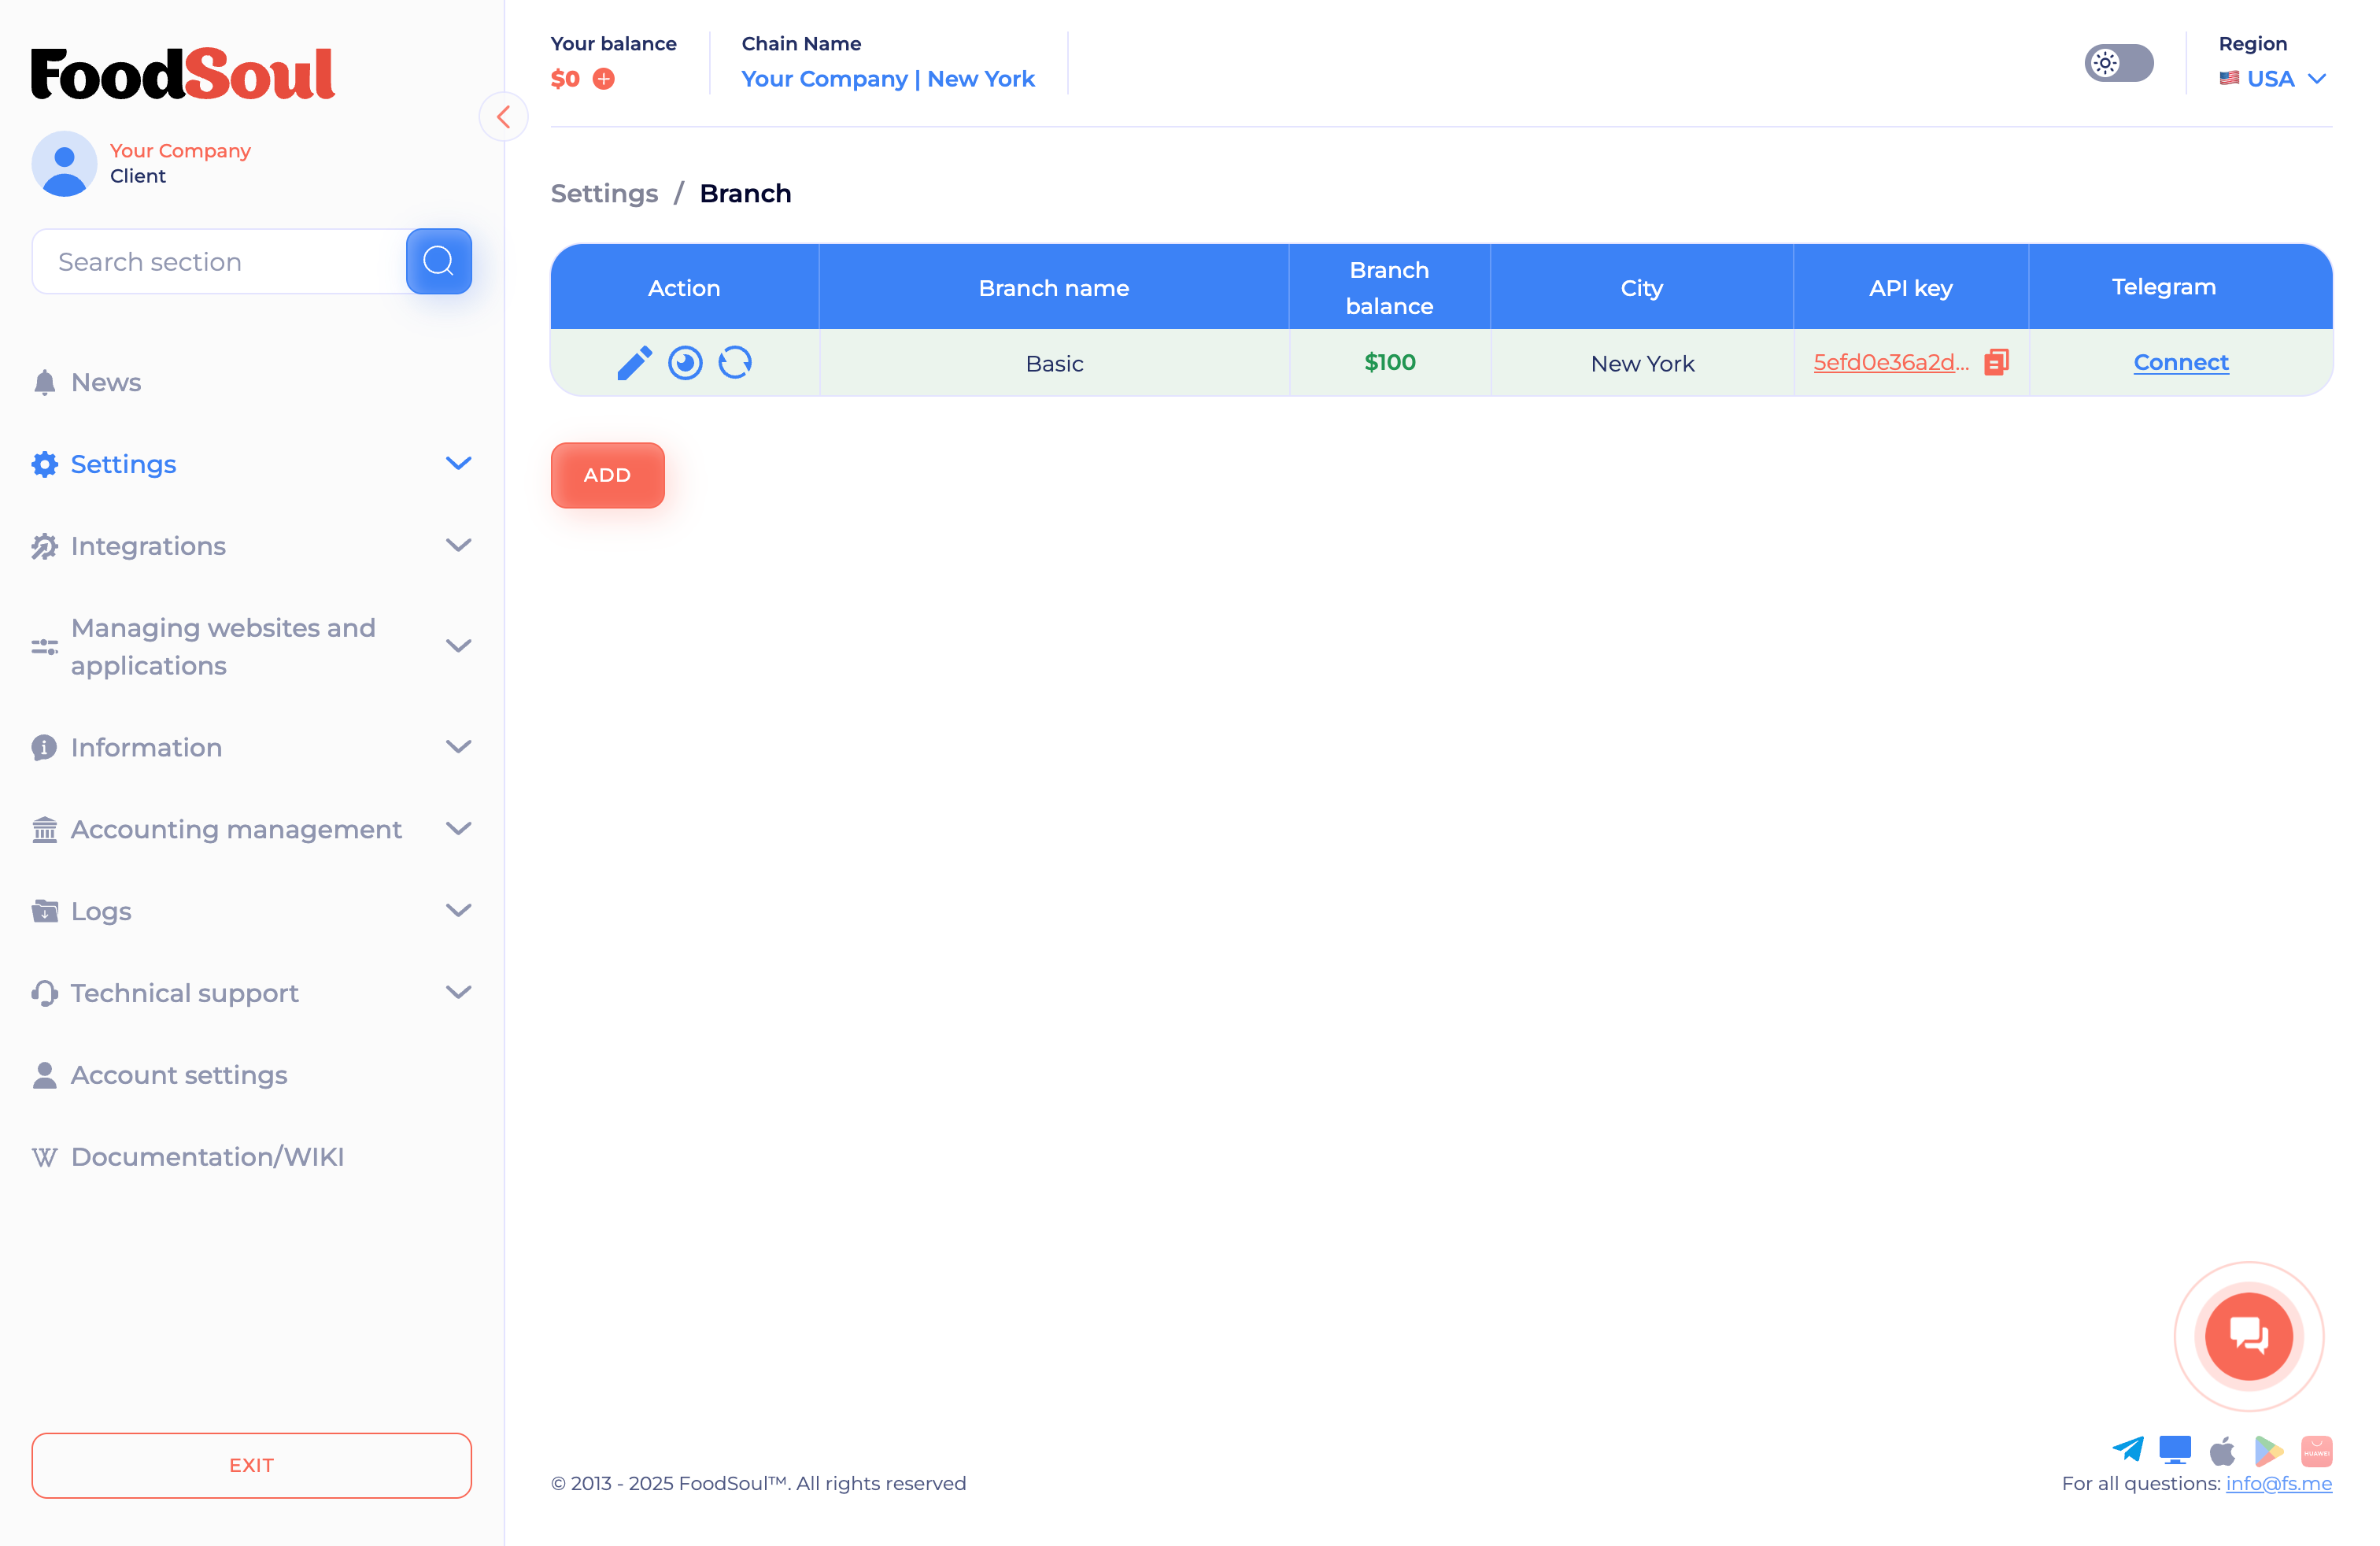Open the News menu item

105,382
